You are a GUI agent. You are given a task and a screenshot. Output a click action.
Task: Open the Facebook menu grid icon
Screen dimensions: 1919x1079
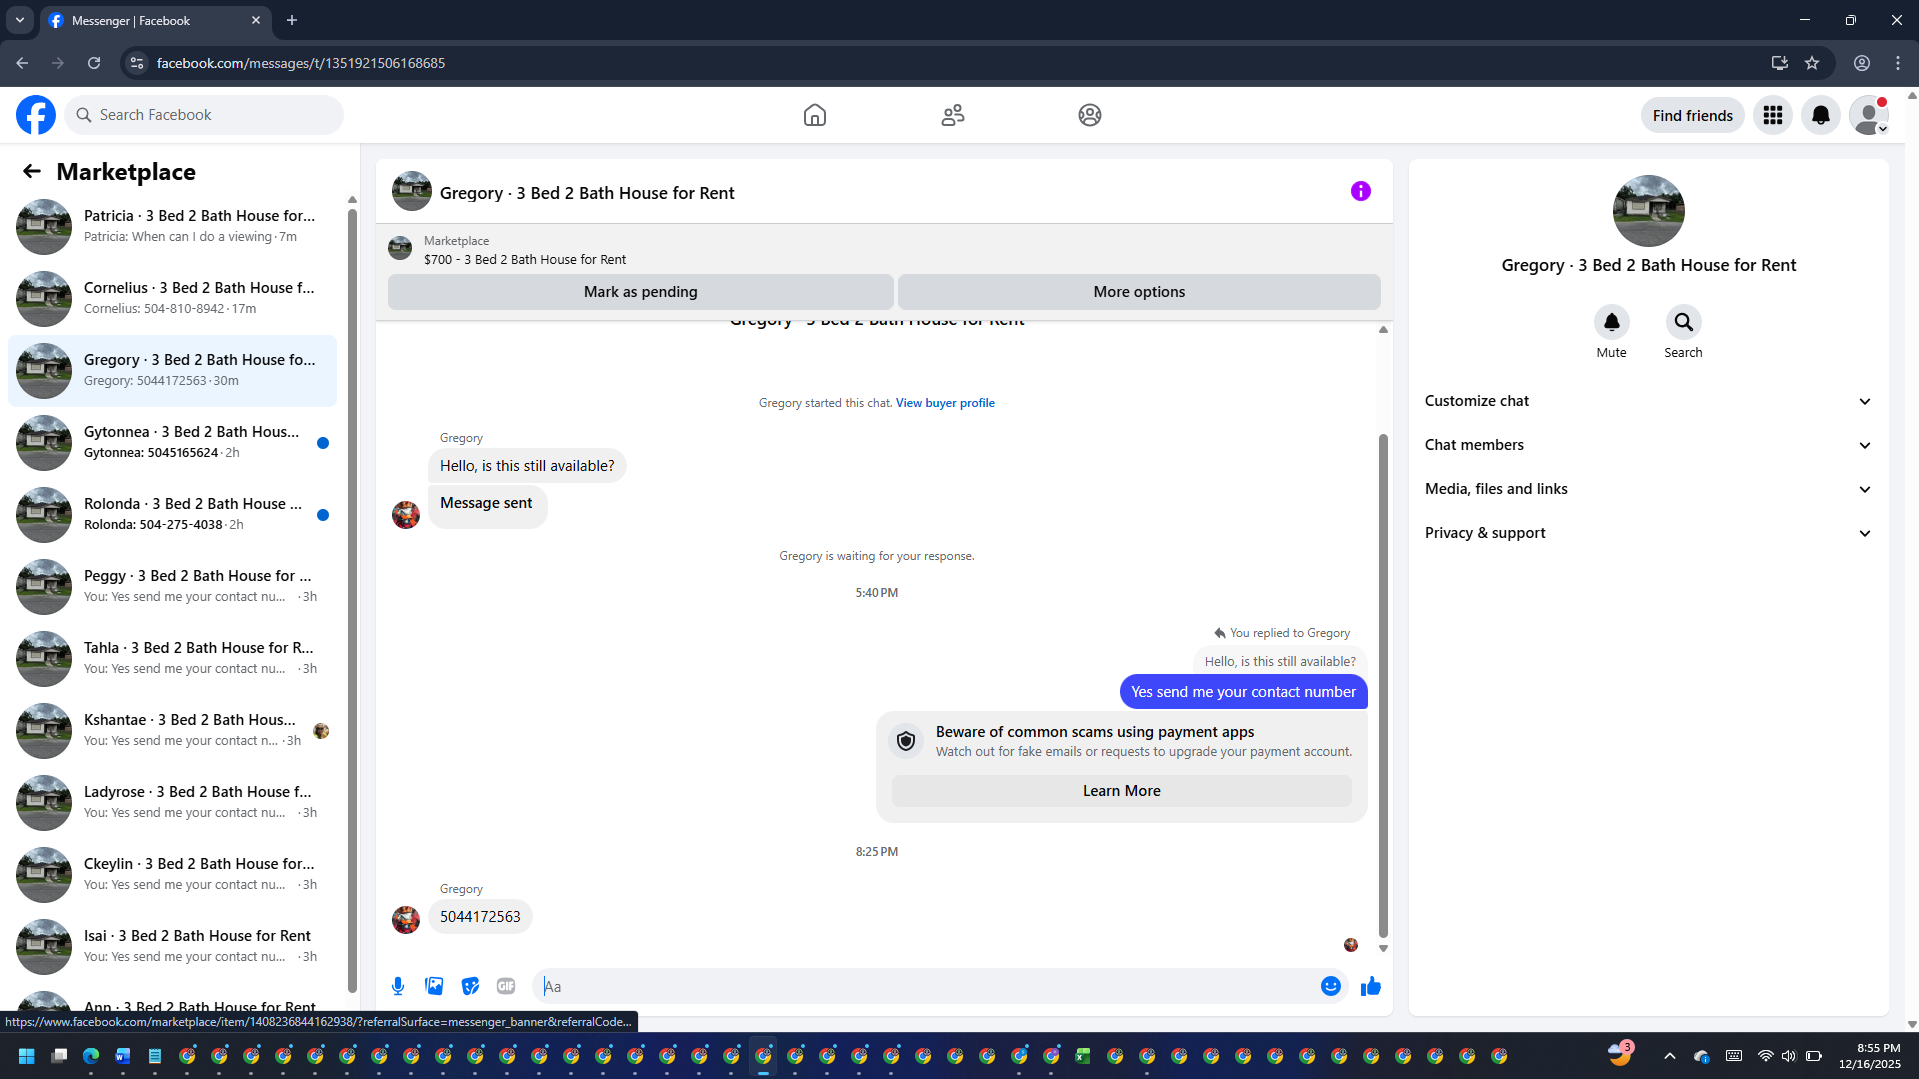[1773, 115]
